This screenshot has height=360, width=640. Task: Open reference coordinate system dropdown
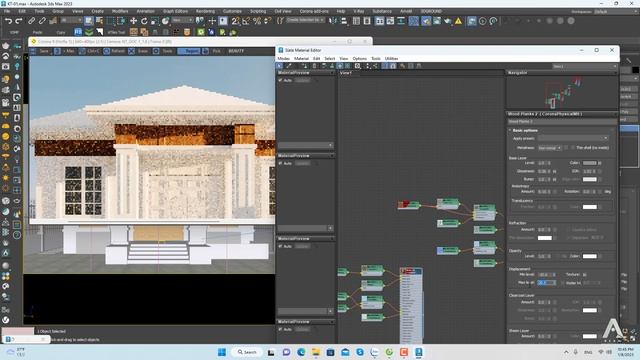pyautogui.click(x=182, y=20)
